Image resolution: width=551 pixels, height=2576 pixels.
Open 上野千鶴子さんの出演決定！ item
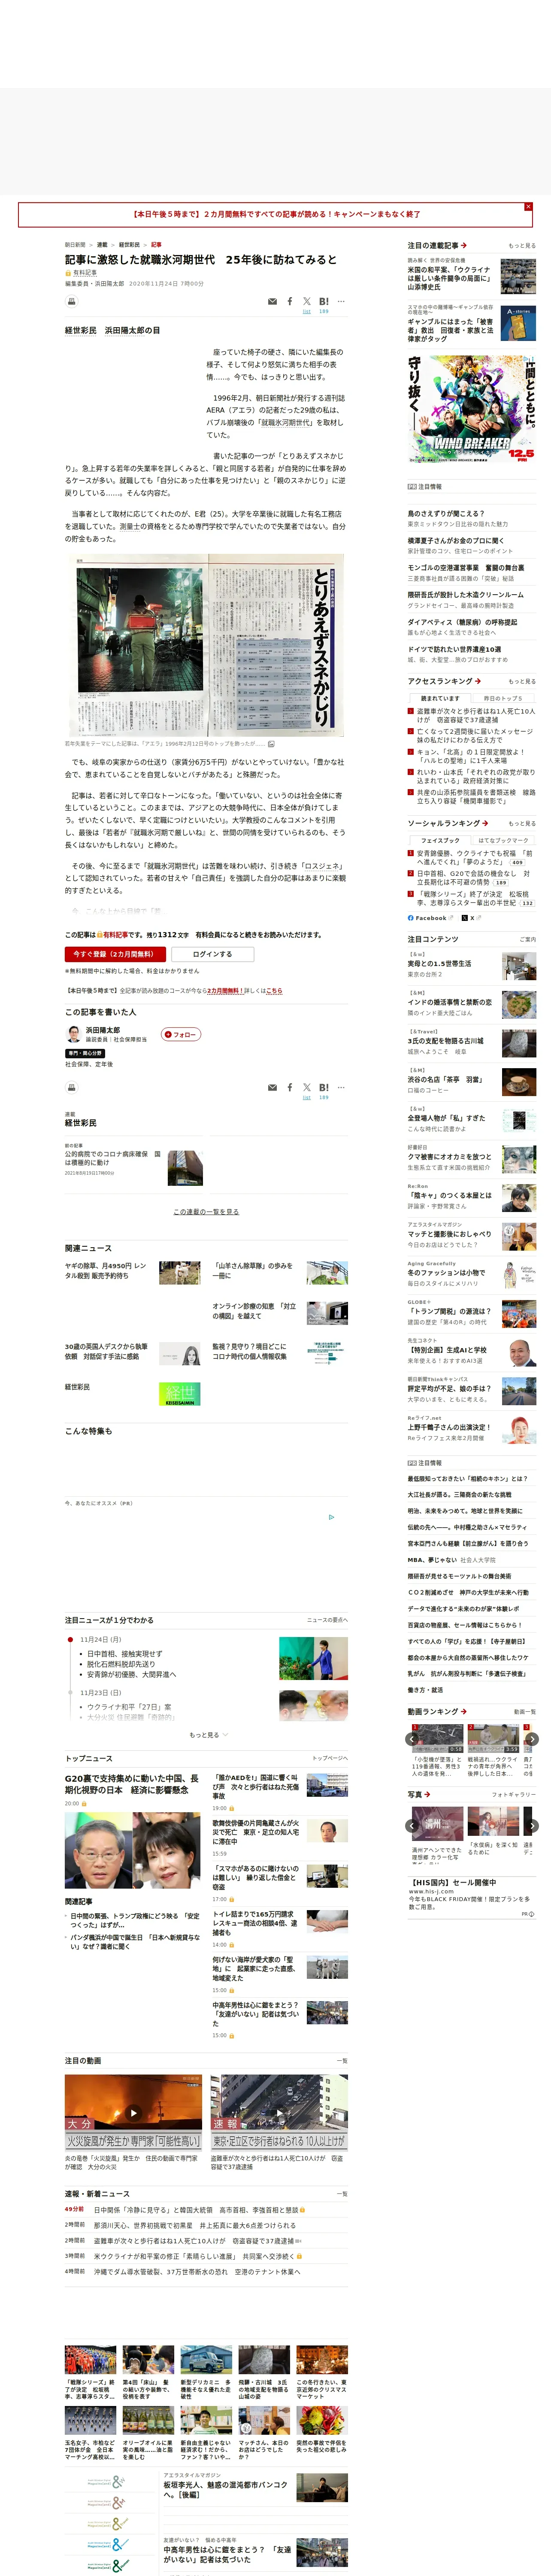click(448, 1427)
